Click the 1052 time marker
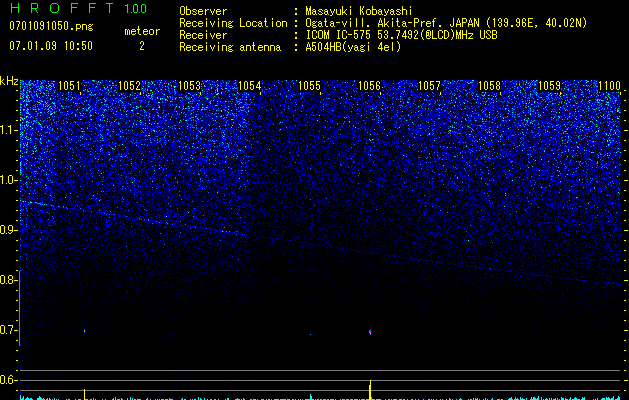 tap(129, 86)
